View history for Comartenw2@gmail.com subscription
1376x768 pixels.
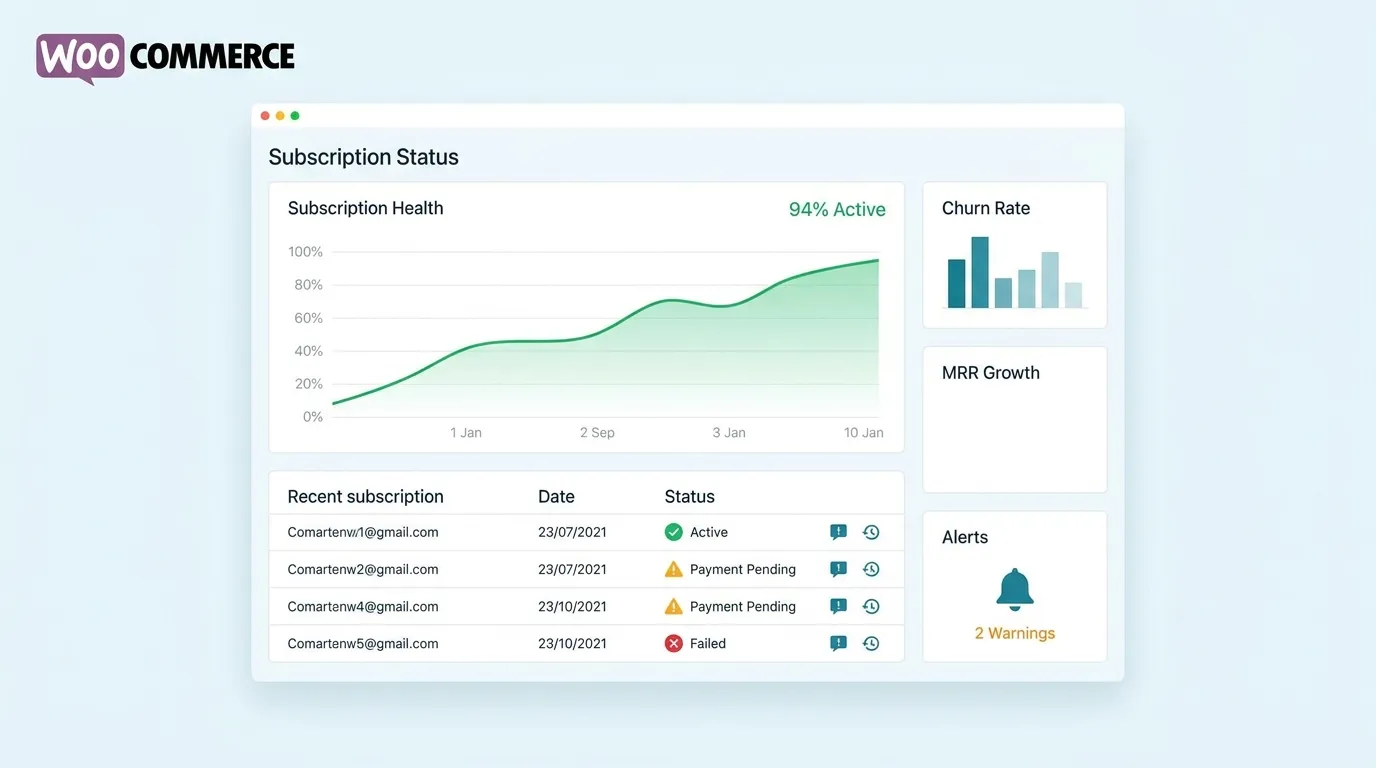pyautogui.click(x=871, y=569)
